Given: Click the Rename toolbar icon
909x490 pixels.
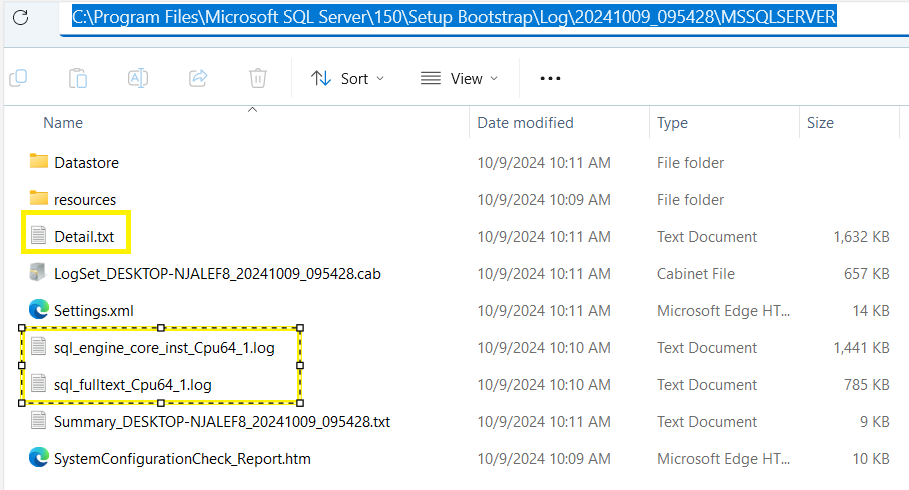Looking at the screenshot, I should pos(138,78).
